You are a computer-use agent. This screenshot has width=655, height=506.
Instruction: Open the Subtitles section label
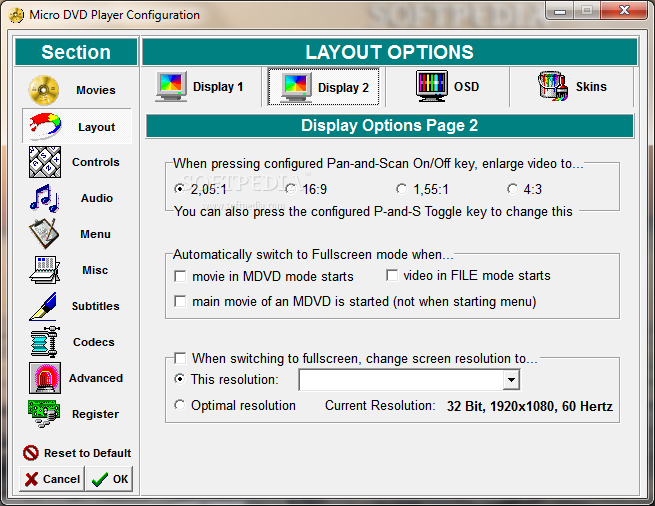point(96,306)
